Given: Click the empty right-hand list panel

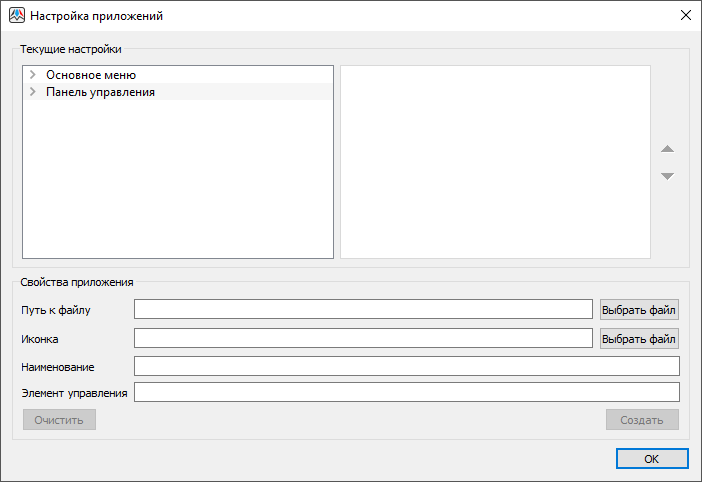Looking at the screenshot, I should pos(495,162).
